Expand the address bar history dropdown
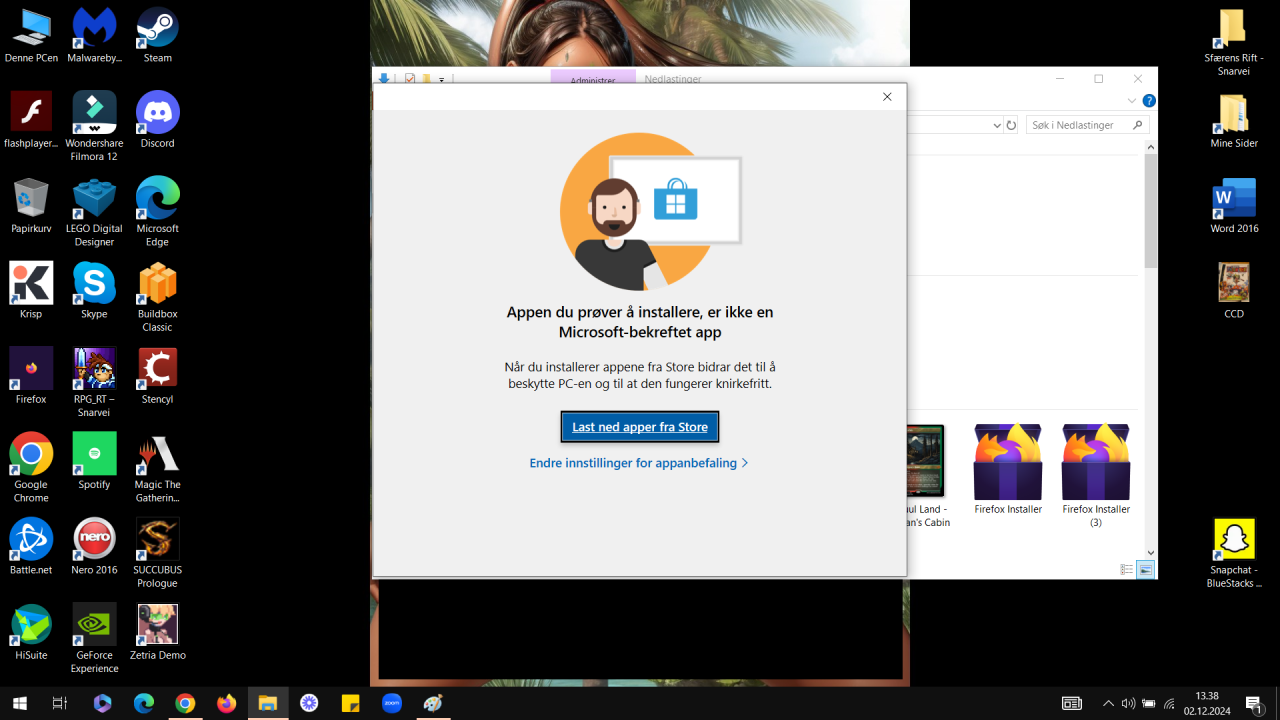The width and height of the screenshot is (1280, 720). 996,125
